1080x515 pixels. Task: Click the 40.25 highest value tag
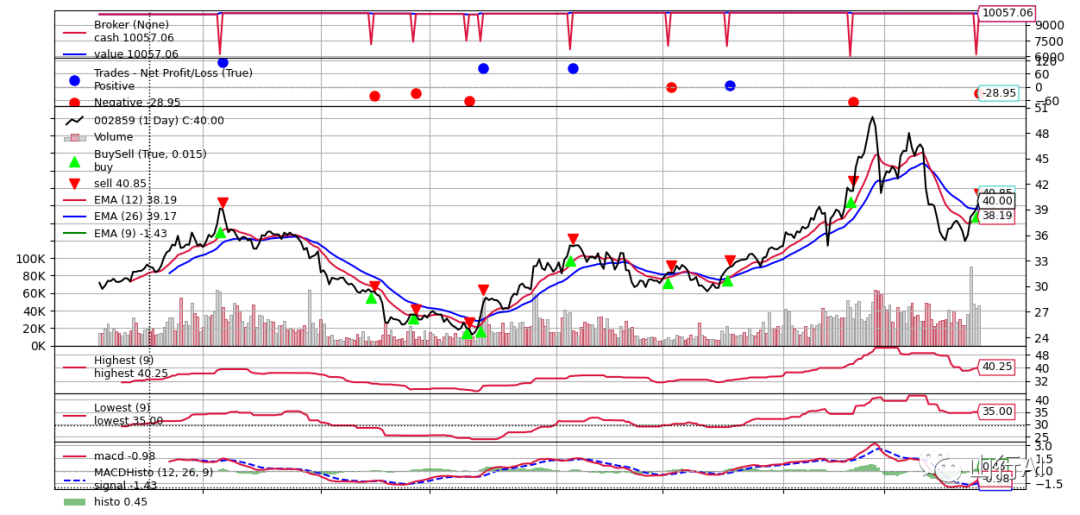click(997, 366)
